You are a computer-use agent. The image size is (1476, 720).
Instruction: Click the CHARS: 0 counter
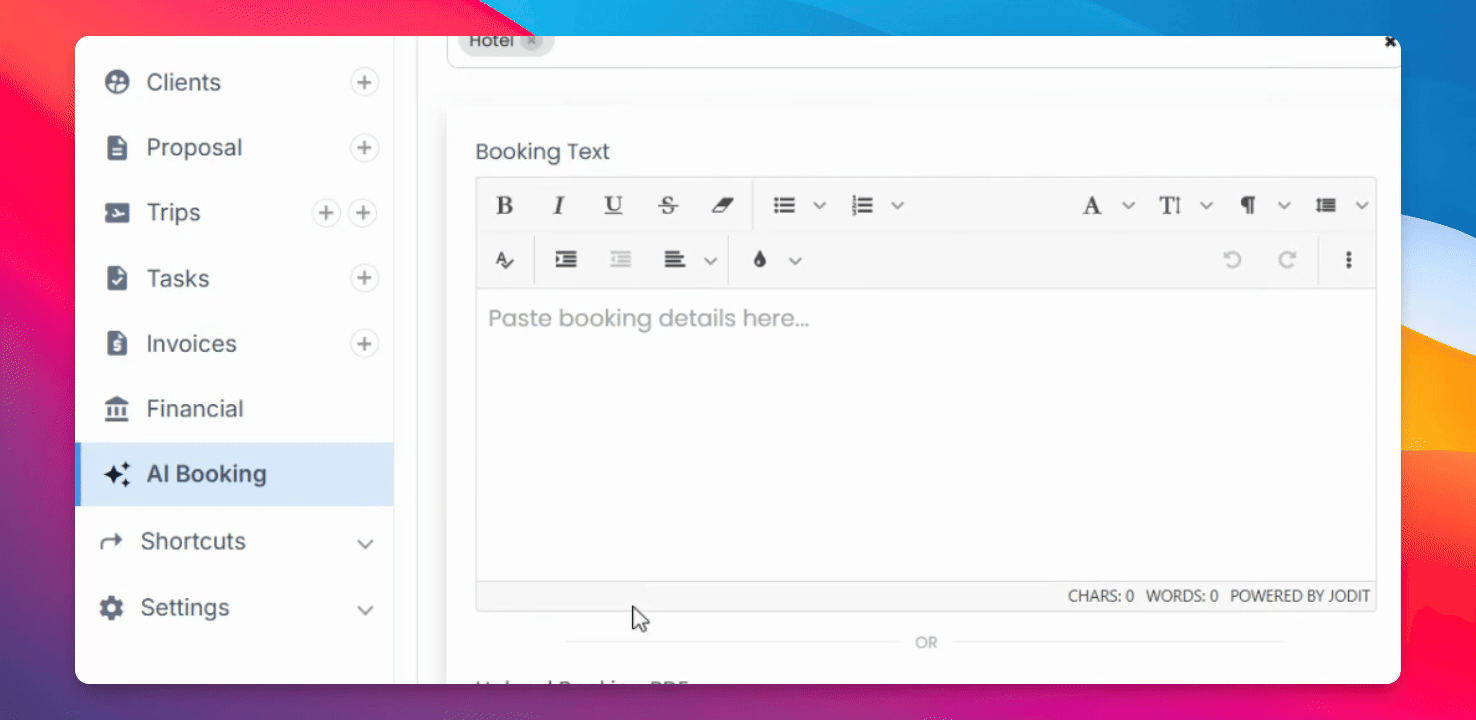(1101, 596)
